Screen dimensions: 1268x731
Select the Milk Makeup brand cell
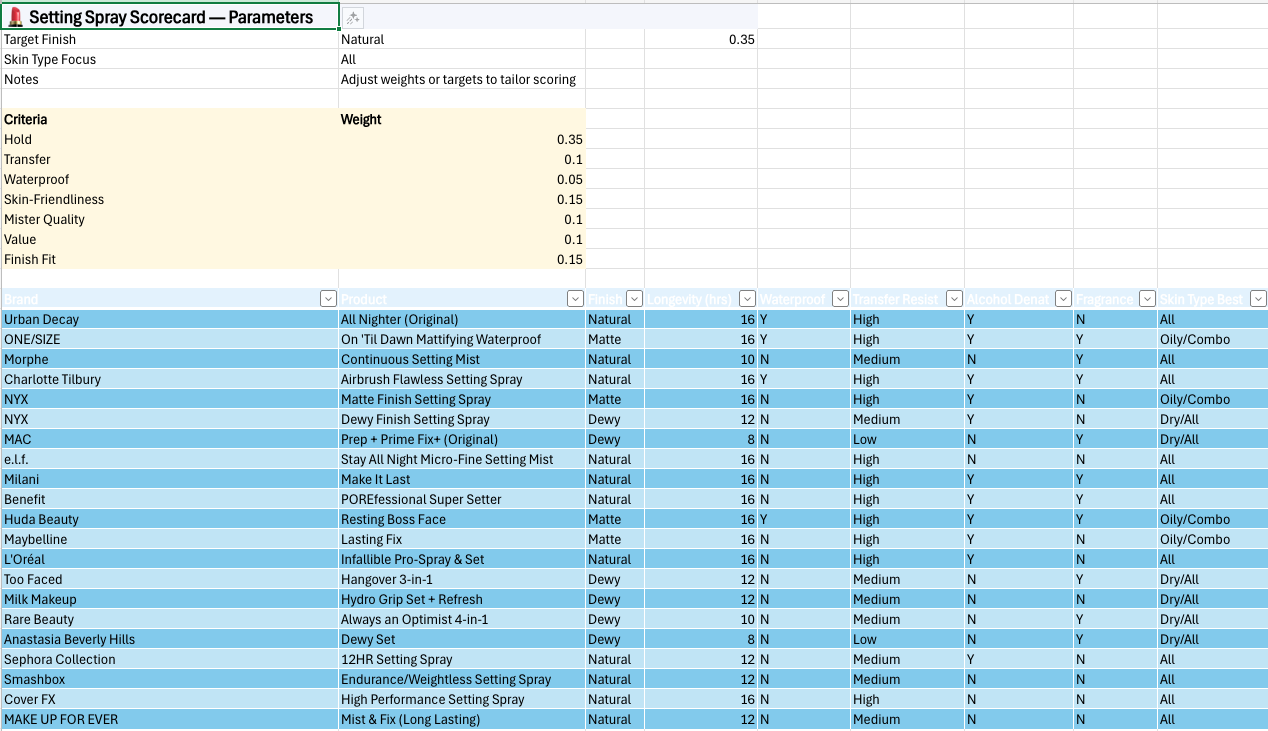(169, 599)
